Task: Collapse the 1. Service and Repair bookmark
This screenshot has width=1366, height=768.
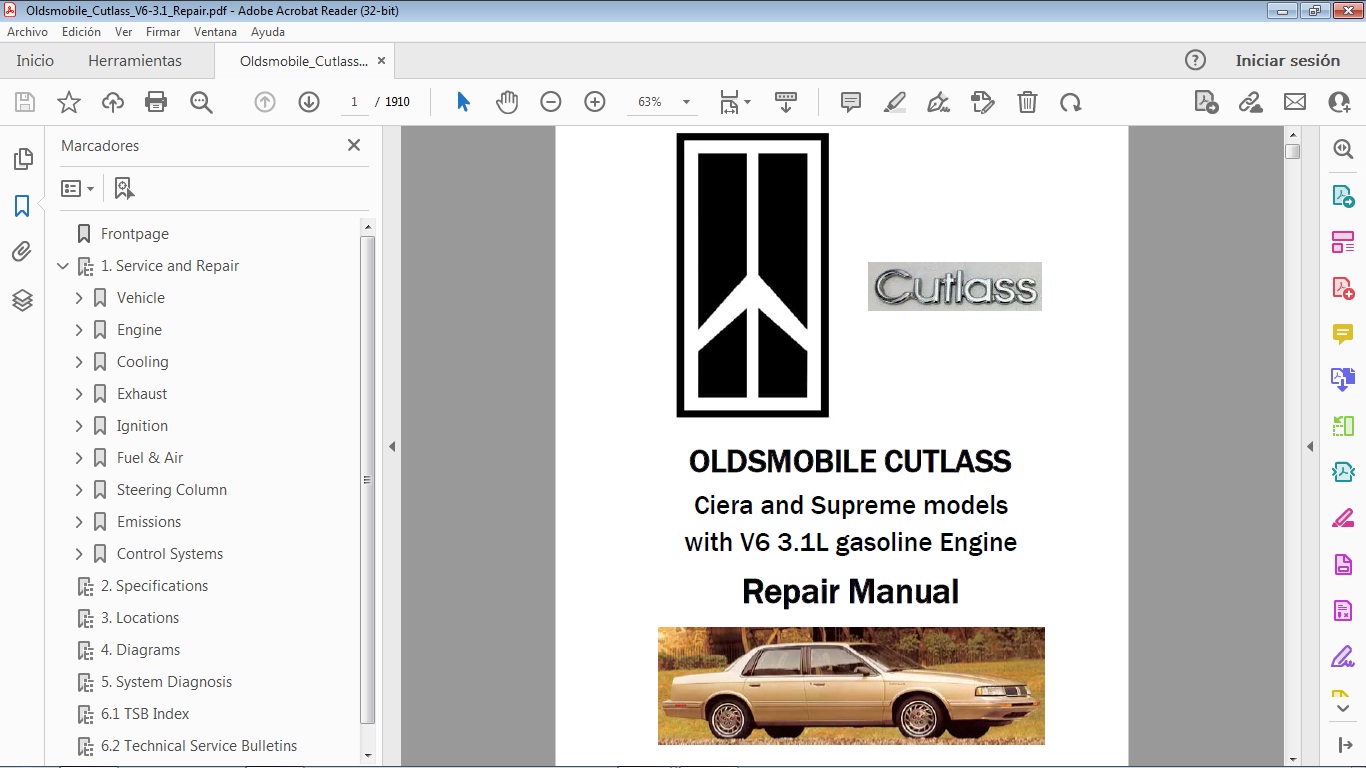Action: tap(63, 266)
